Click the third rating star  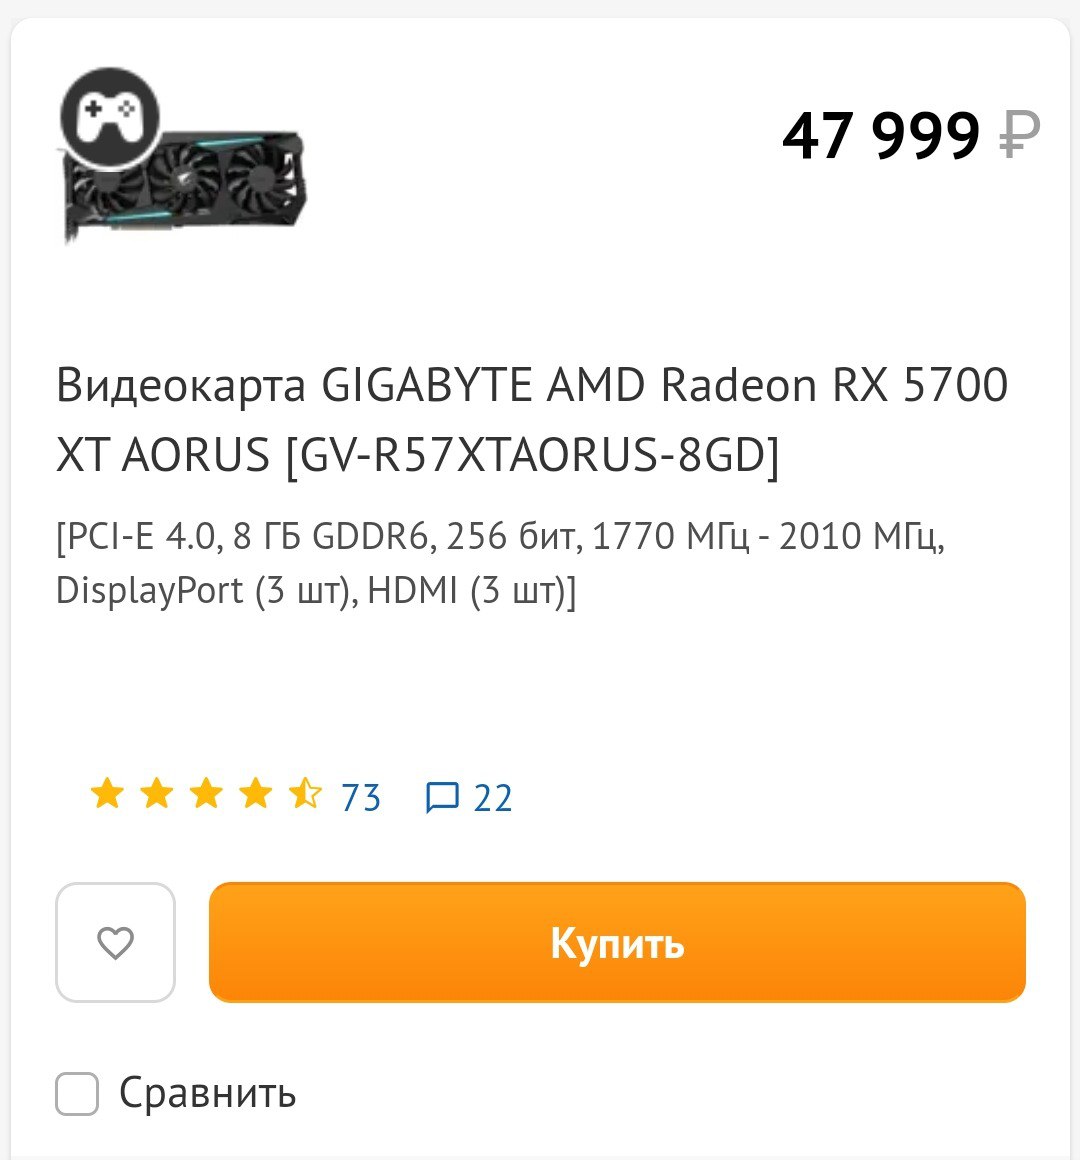point(206,794)
